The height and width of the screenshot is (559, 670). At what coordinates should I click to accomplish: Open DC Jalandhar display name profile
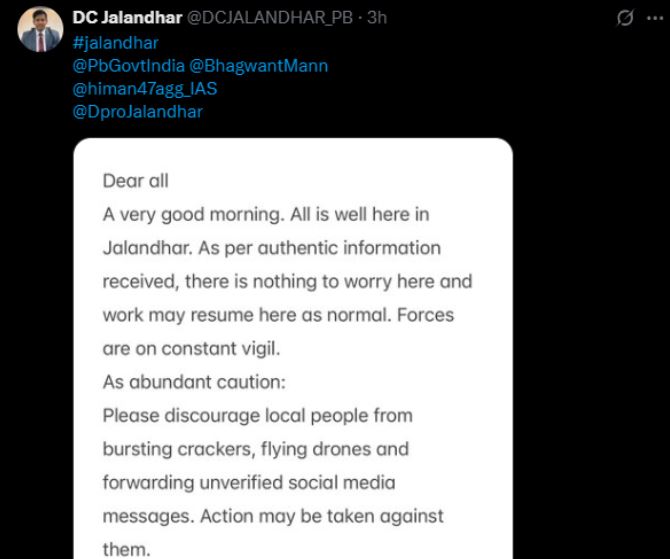[127, 18]
